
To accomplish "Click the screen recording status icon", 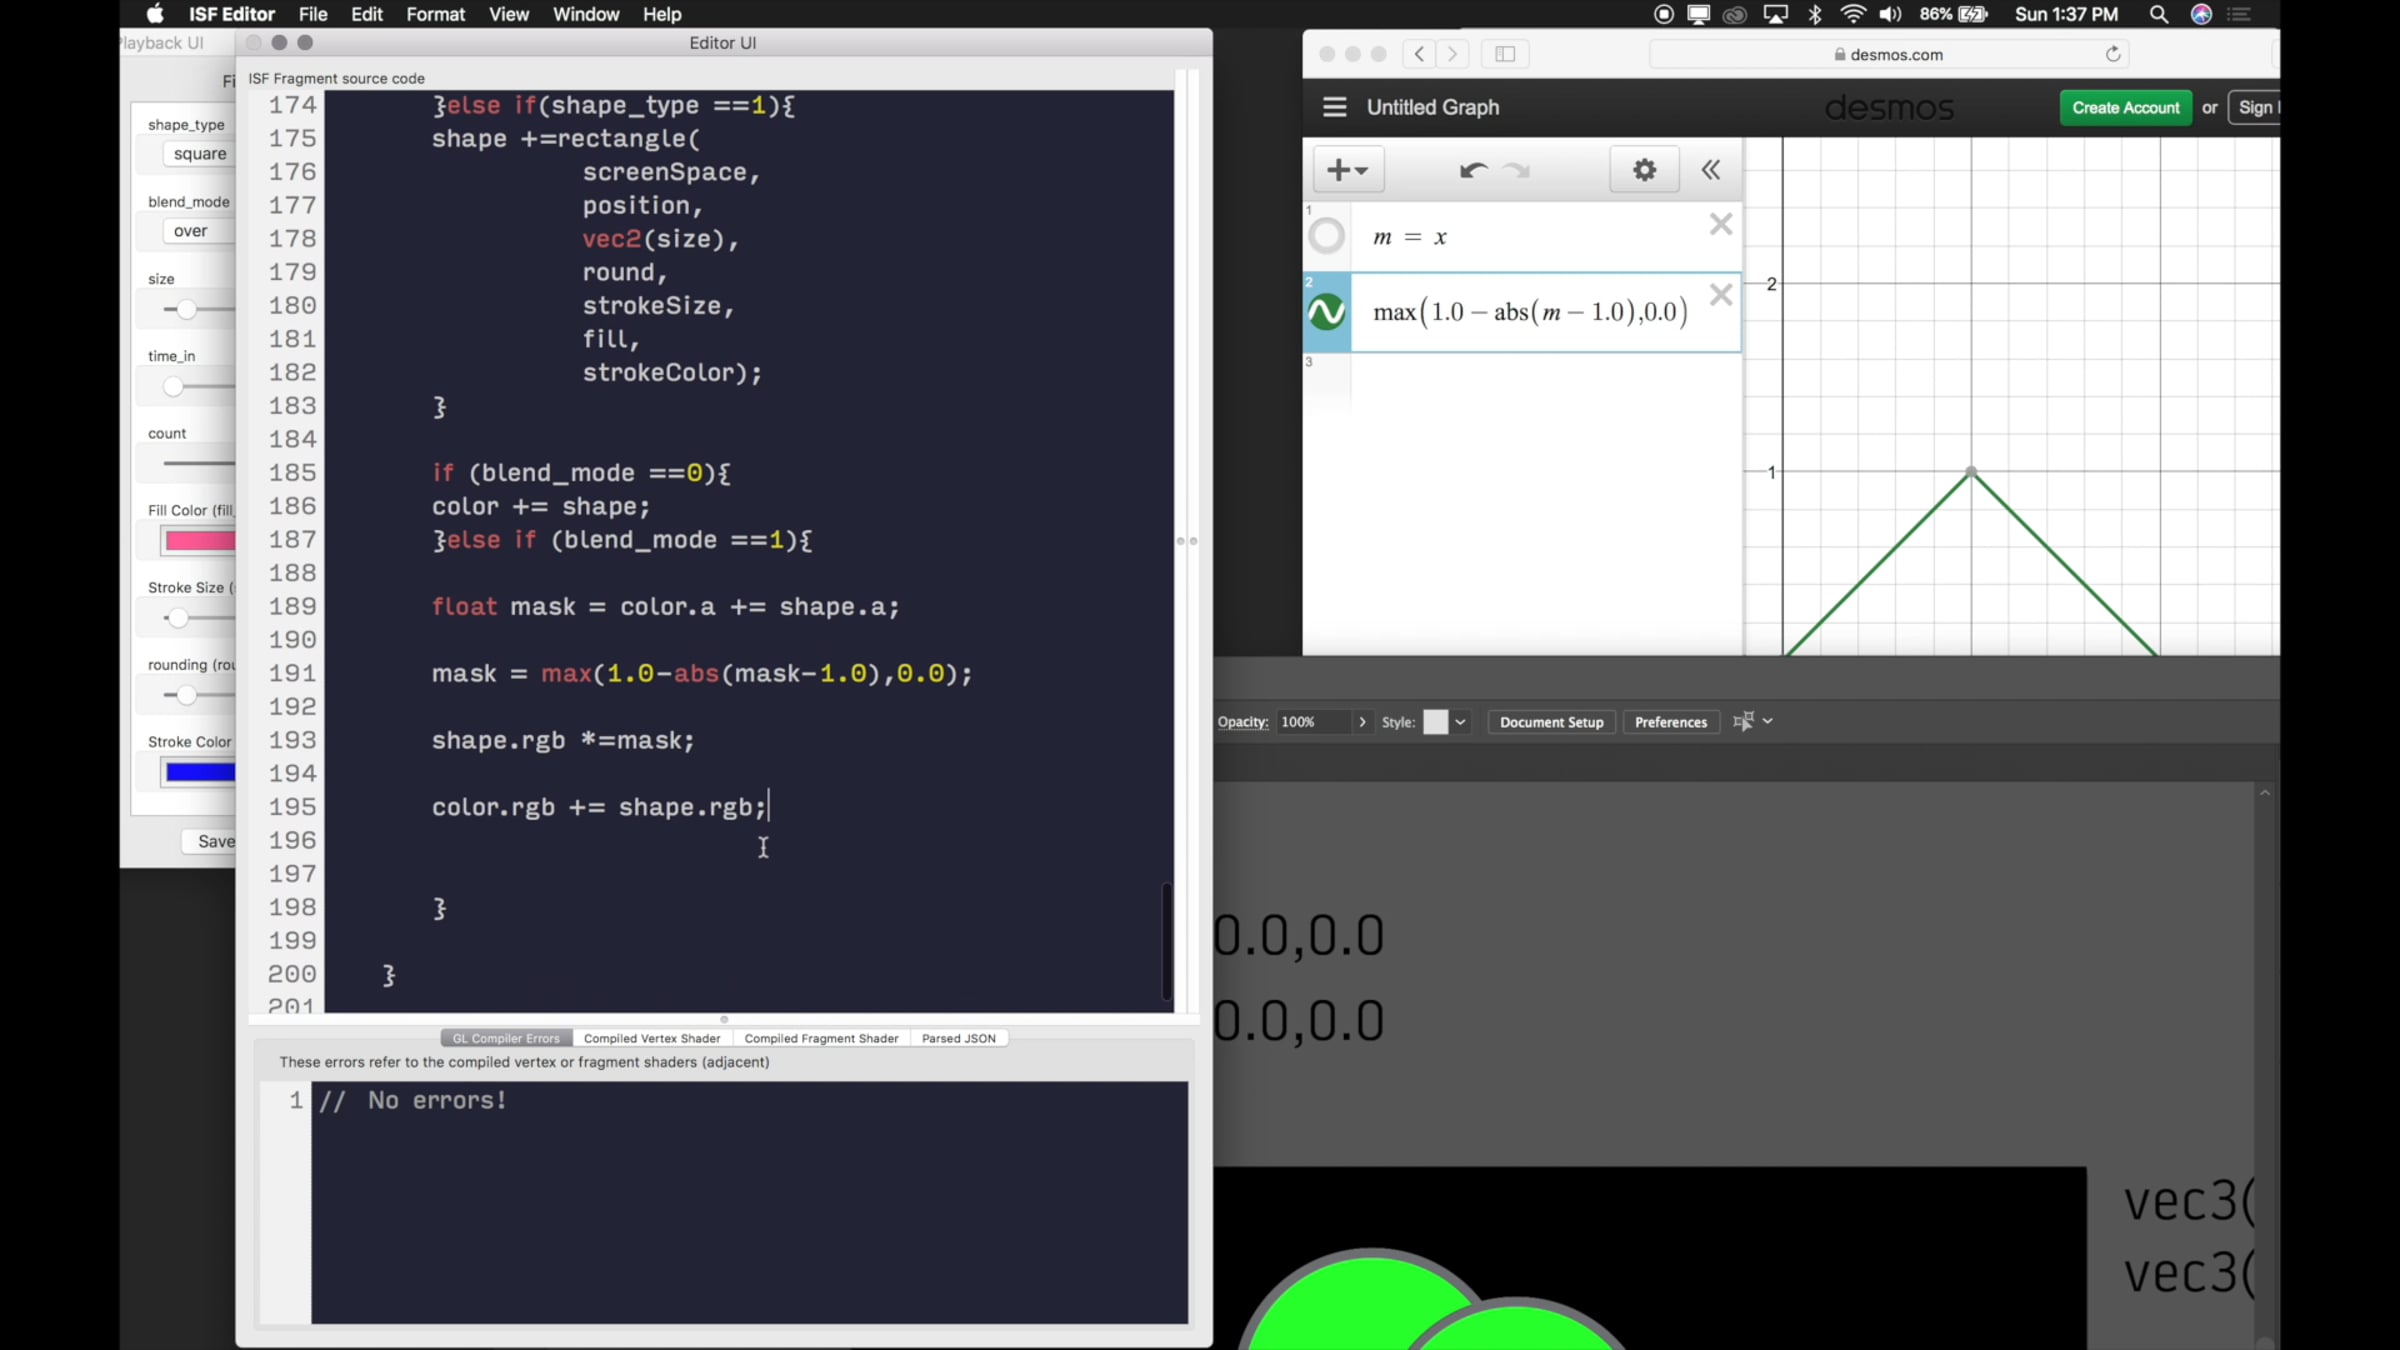I will coord(1664,14).
